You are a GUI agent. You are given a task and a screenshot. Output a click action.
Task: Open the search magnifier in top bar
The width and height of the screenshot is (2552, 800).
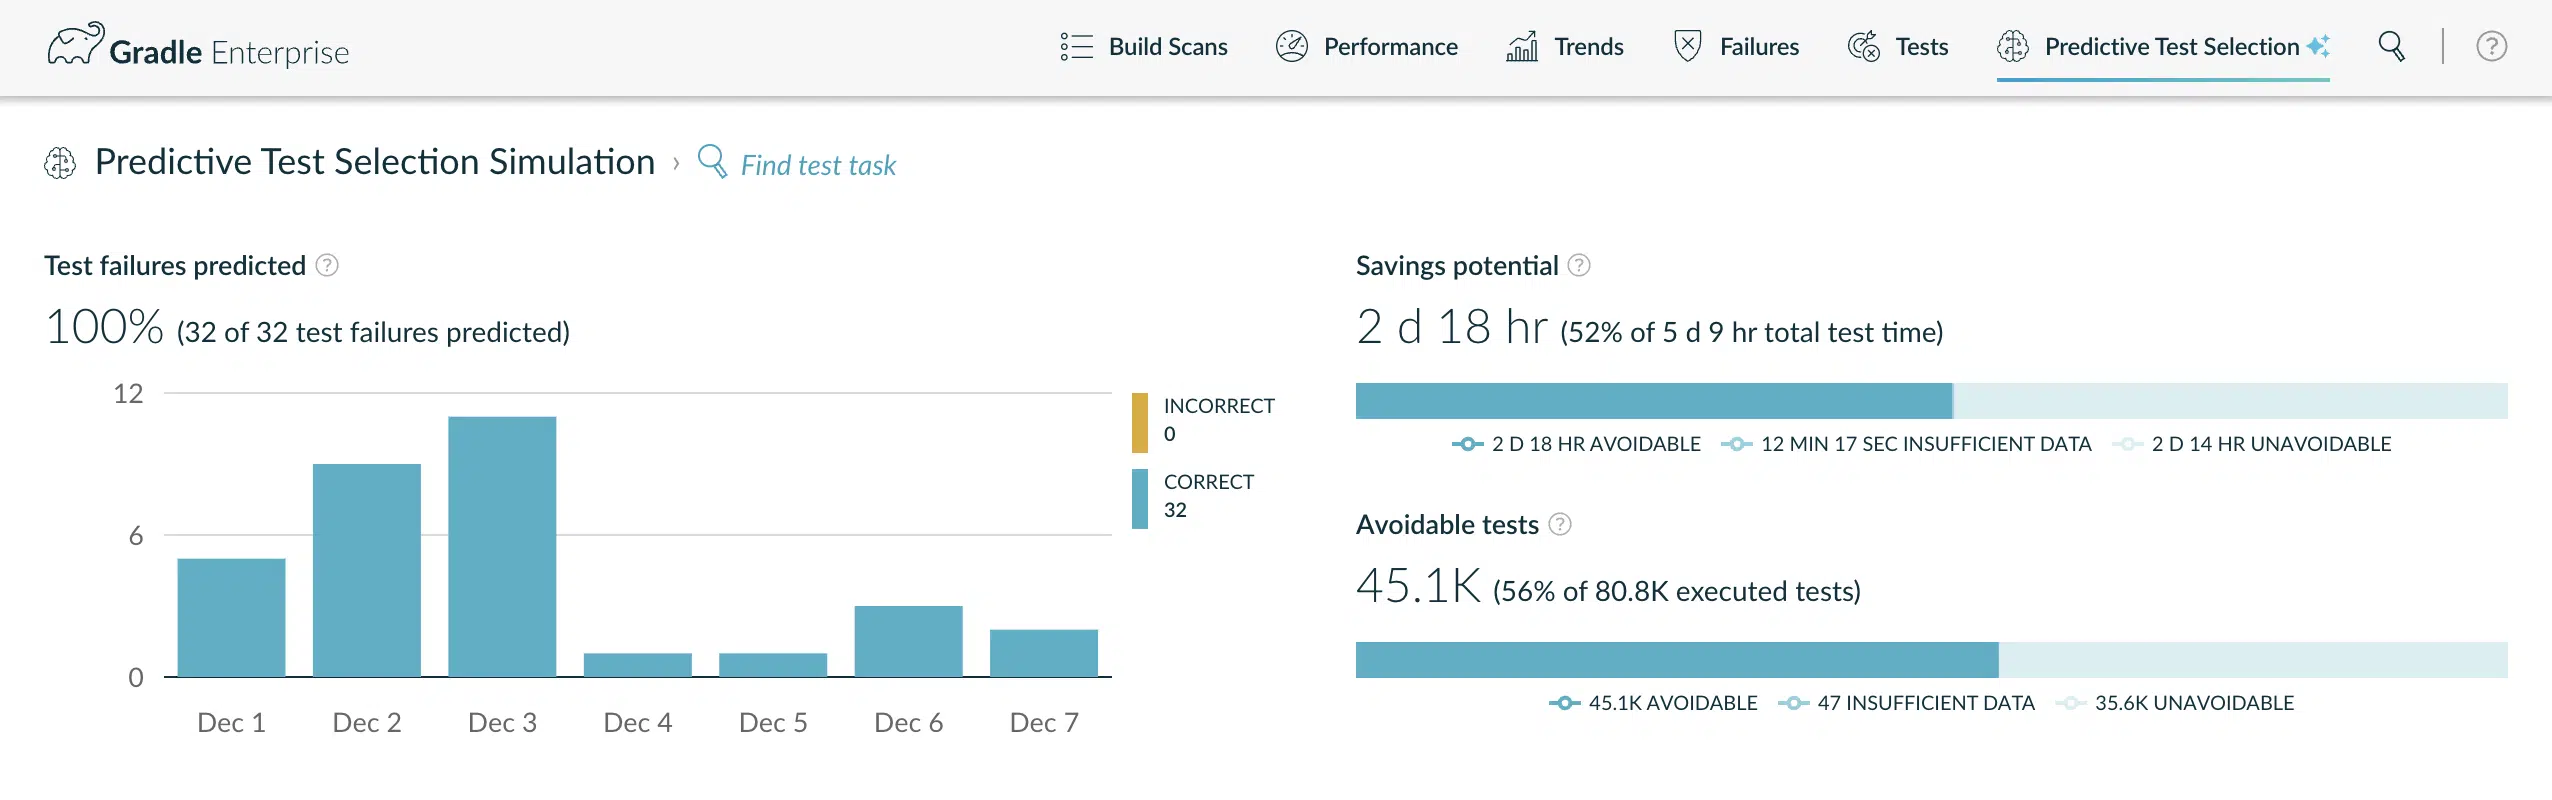2391,46
